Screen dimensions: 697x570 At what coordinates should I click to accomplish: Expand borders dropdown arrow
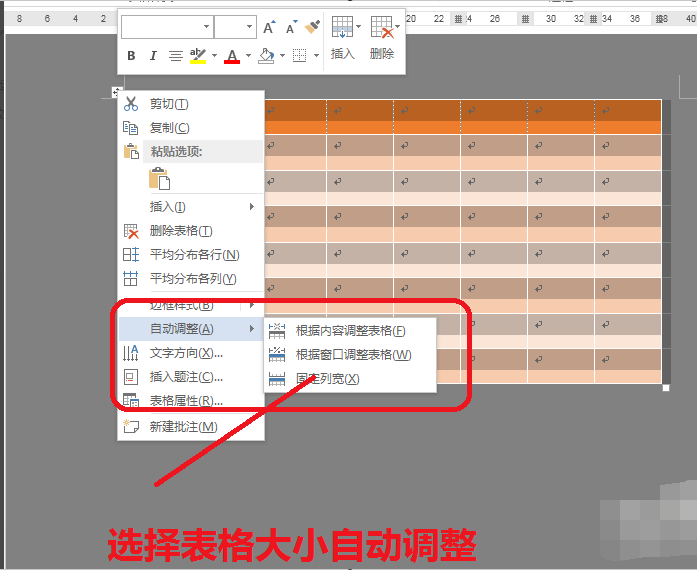point(316,56)
